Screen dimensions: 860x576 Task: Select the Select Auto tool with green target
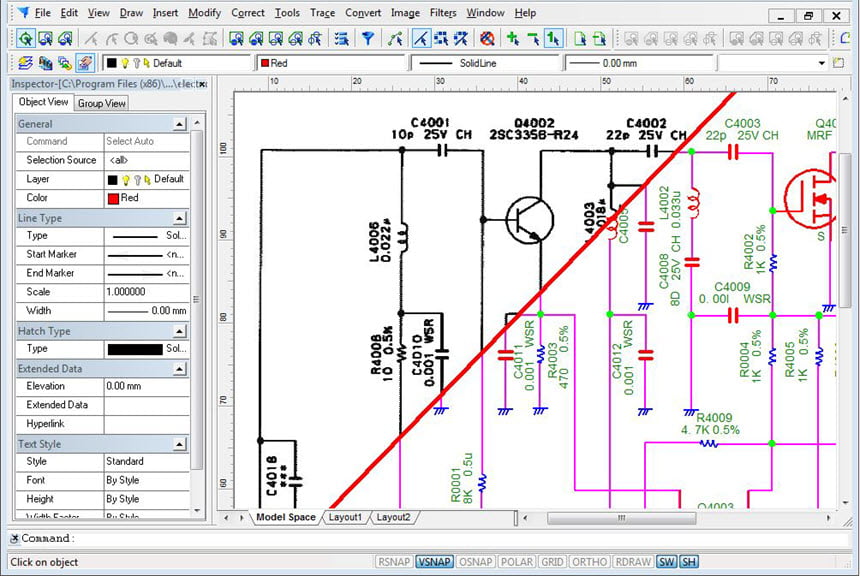tap(25, 38)
